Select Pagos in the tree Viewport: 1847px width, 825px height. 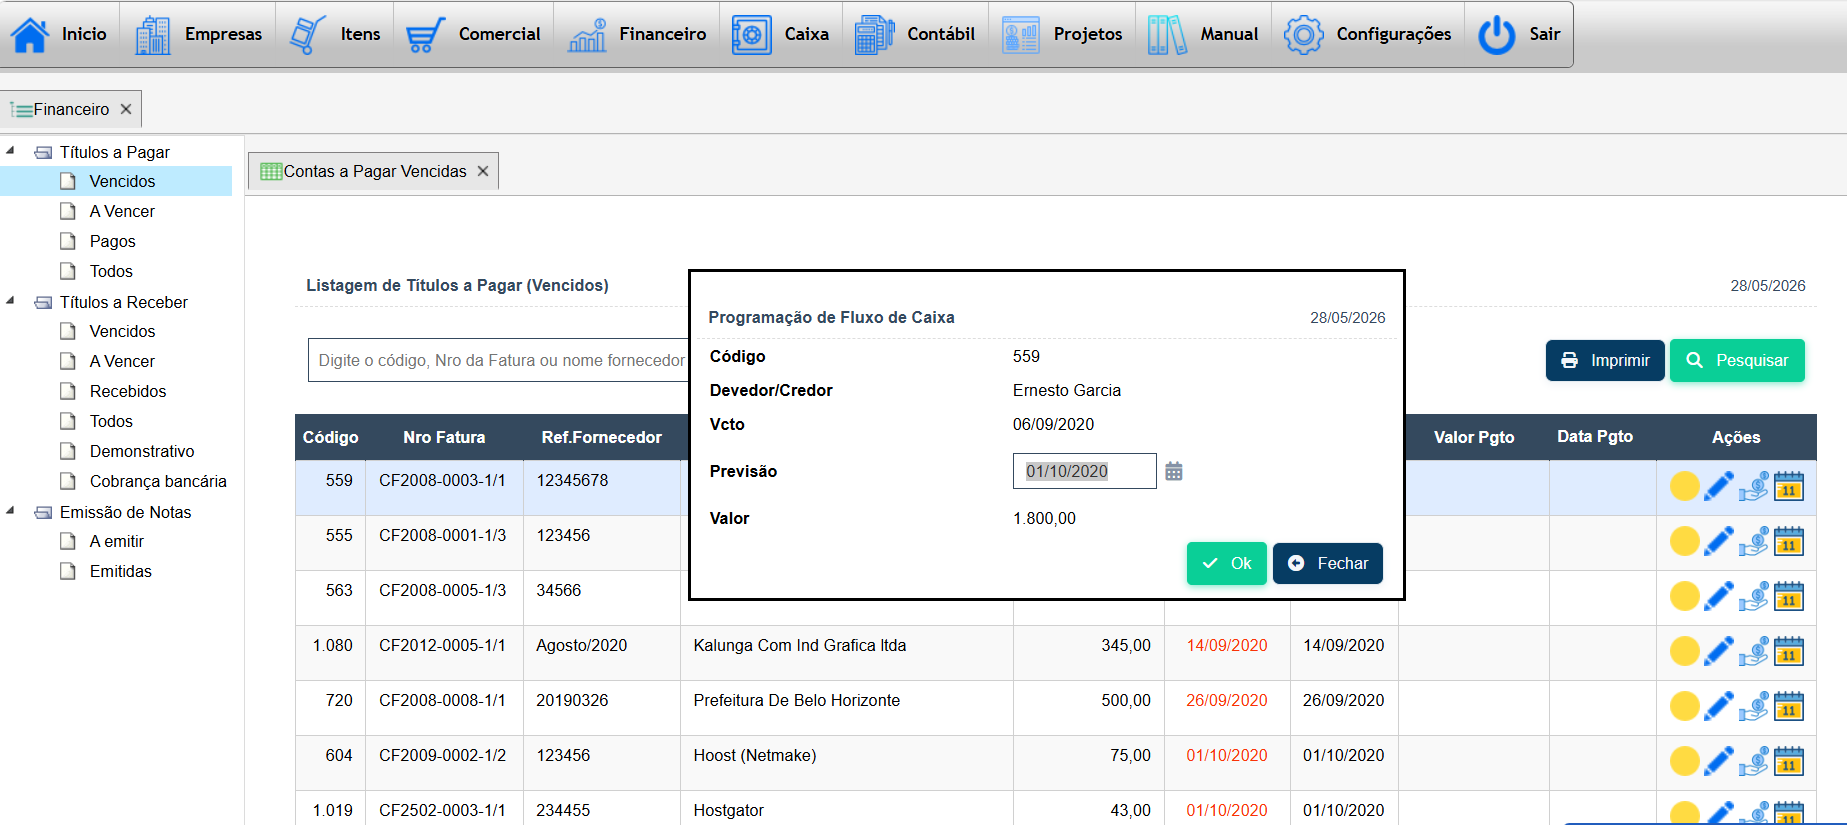[x=112, y=241]
